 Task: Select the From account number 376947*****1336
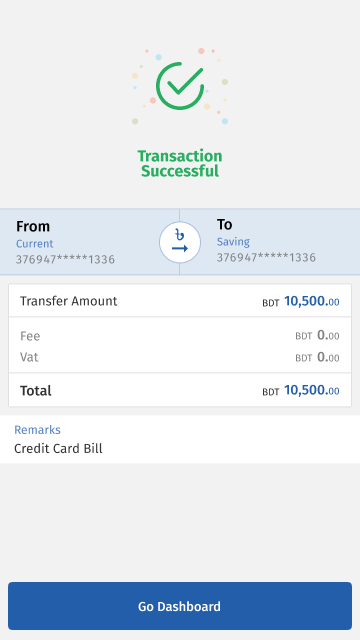tap(65, 260)
